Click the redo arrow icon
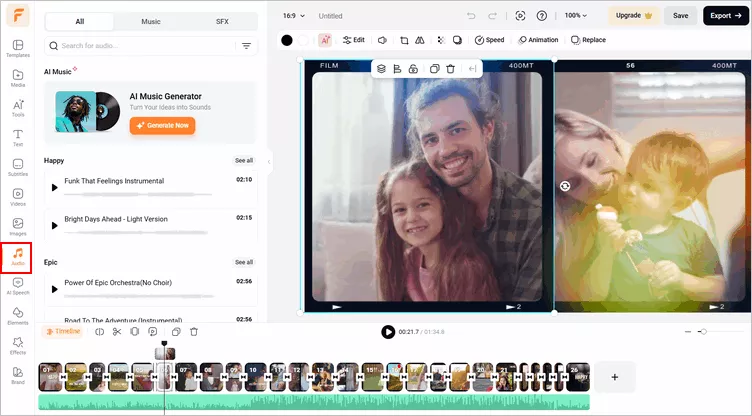The image size is (752, 416). tap(492, 16)
